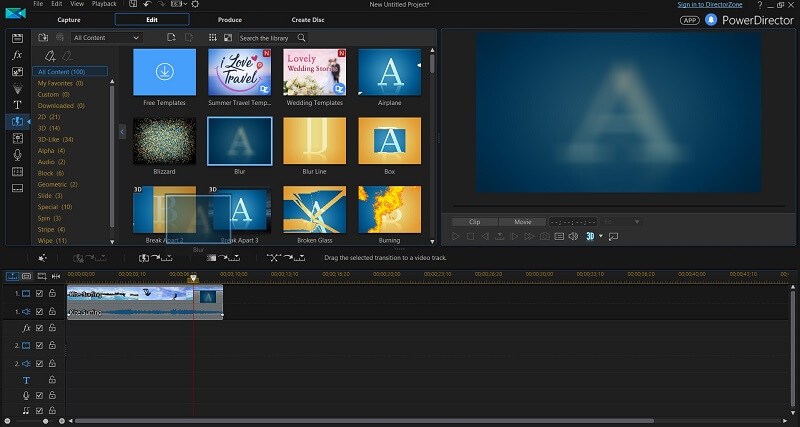Click the import transition templates icon
Image resolution: width=800 pixels, height=427 pixels.
tap(43, 38)
